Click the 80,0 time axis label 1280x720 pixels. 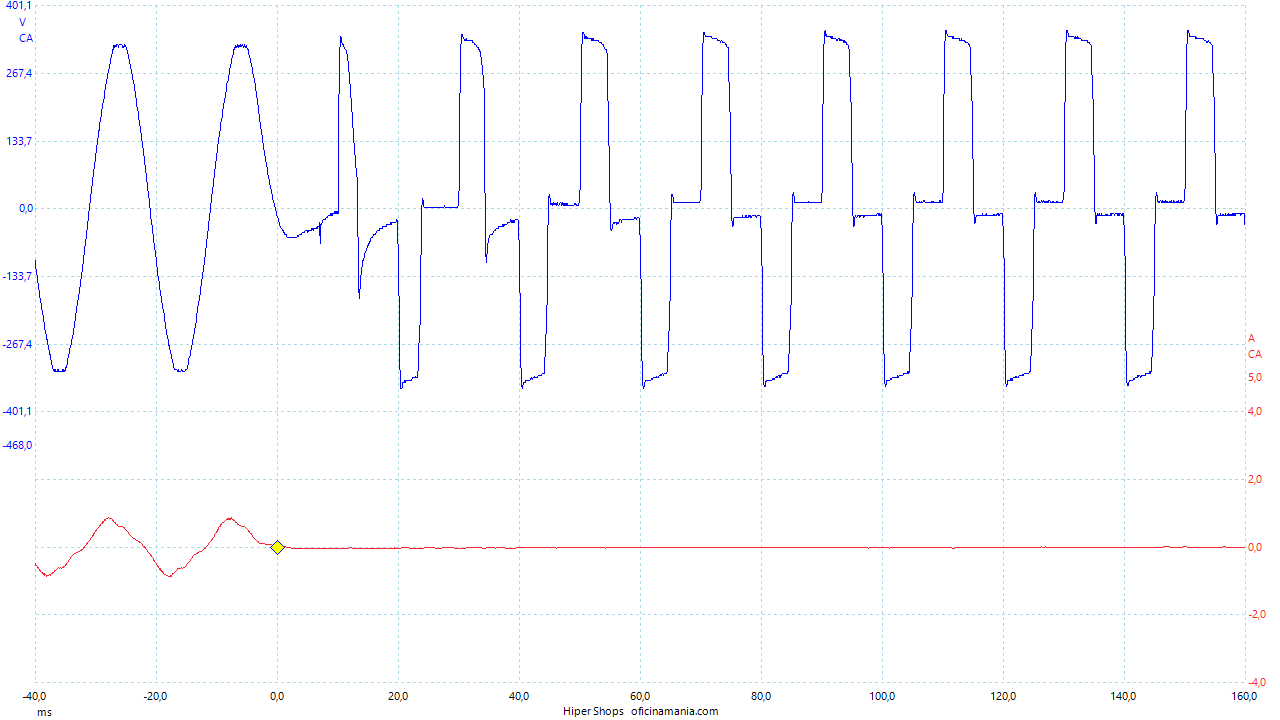point(761,696)
